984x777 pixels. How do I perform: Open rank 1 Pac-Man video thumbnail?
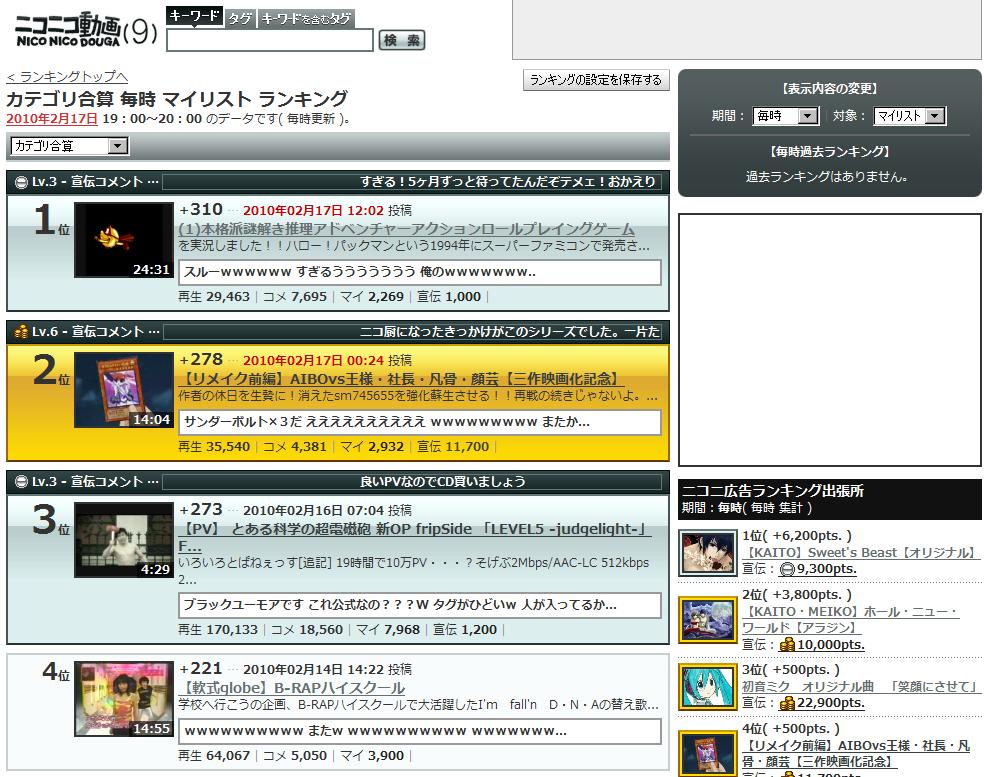tap(124, 240)
